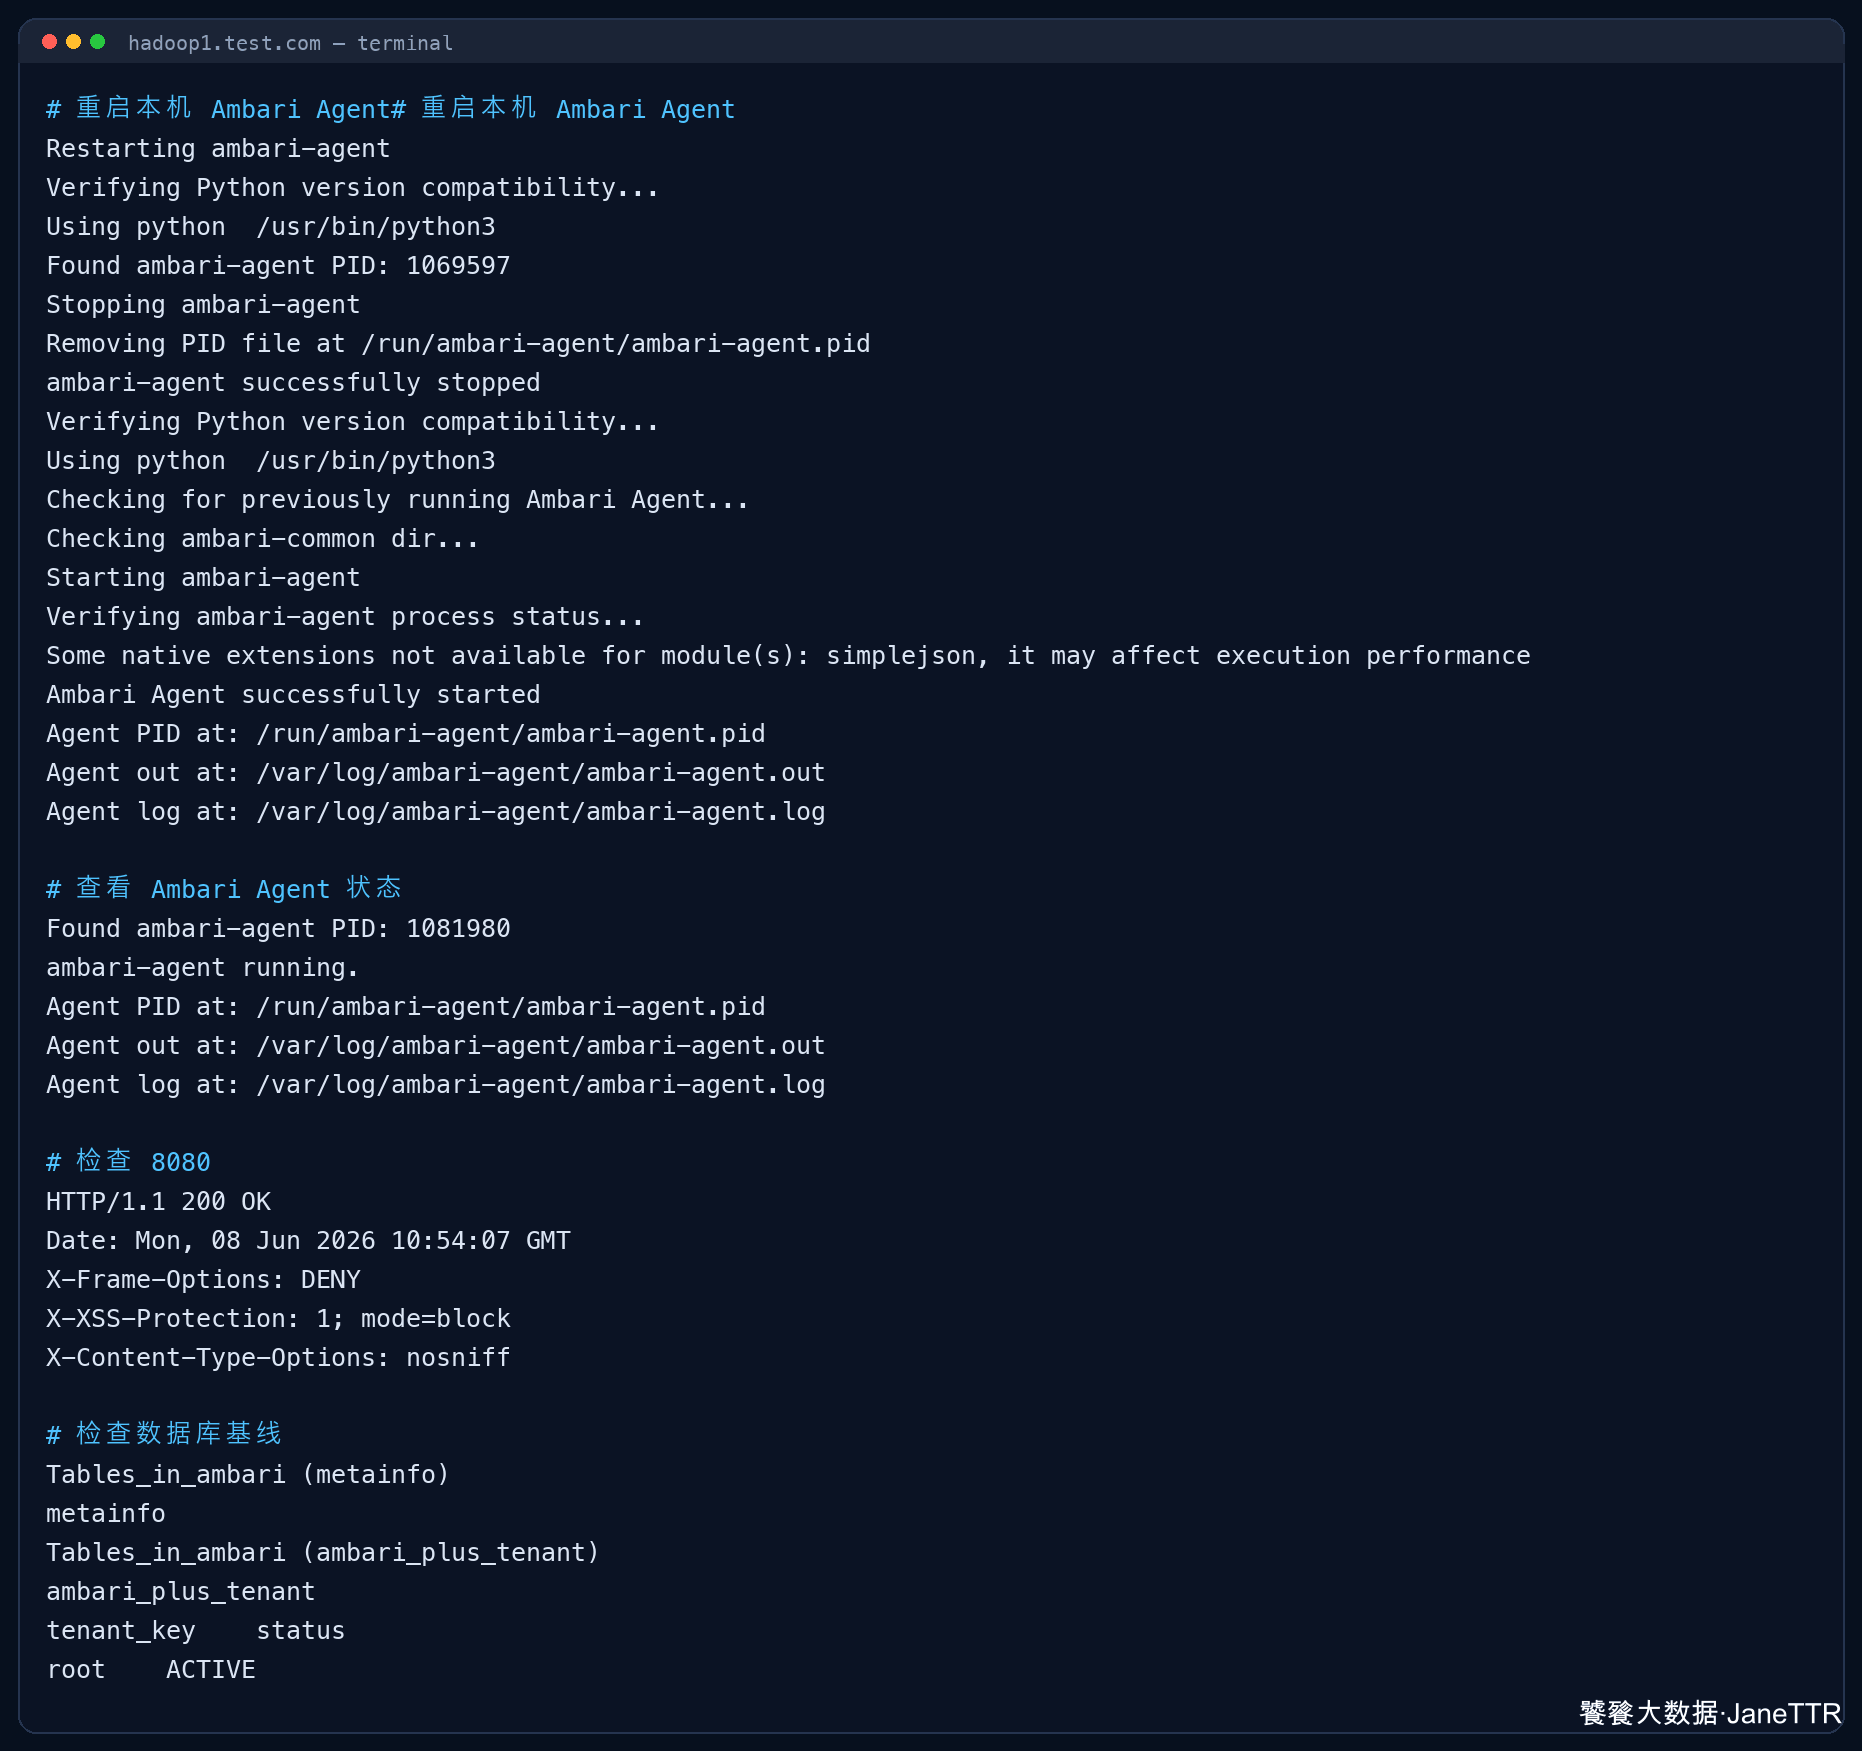Click the 'Removing PID file at' line

(458, 344)
